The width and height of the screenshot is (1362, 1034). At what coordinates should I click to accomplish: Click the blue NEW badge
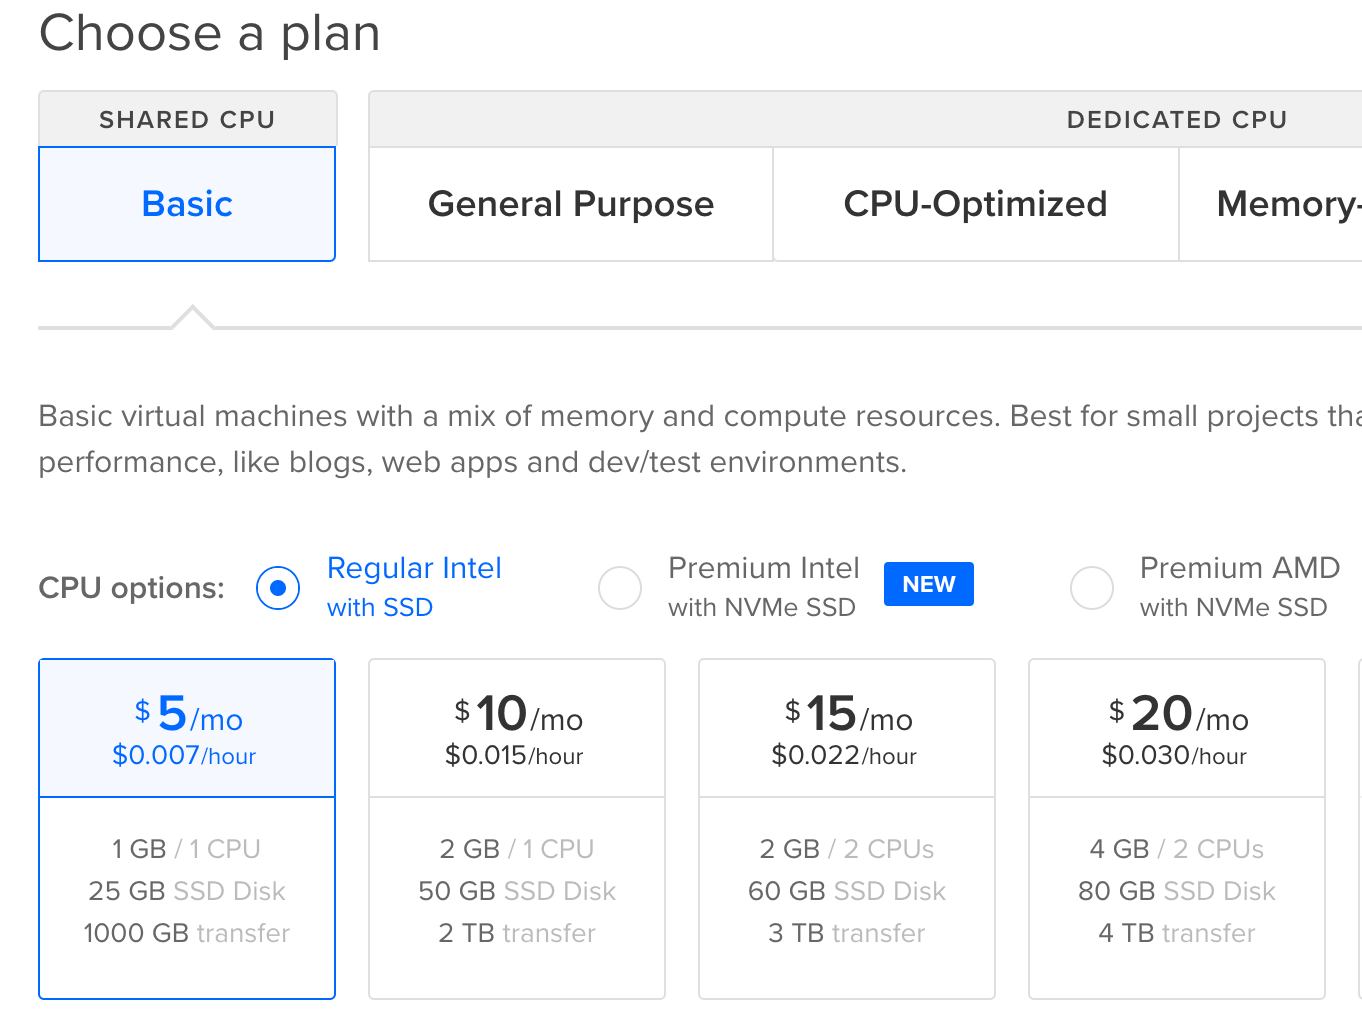[x=928, y=584]
